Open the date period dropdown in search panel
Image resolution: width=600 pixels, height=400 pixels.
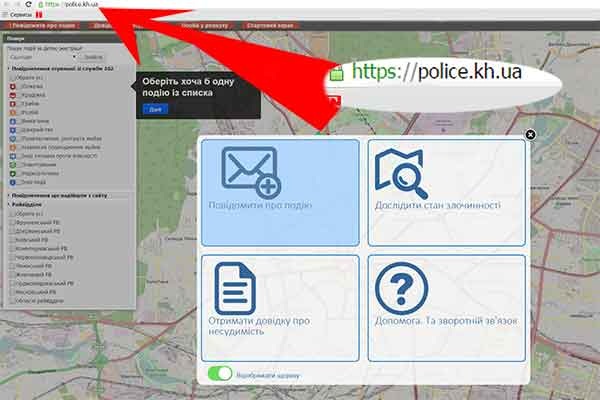(x=40, y=57)
